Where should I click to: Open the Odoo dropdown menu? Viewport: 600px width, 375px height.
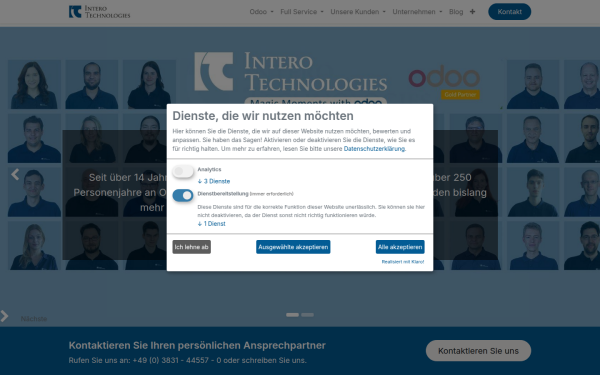pos(262,12)
